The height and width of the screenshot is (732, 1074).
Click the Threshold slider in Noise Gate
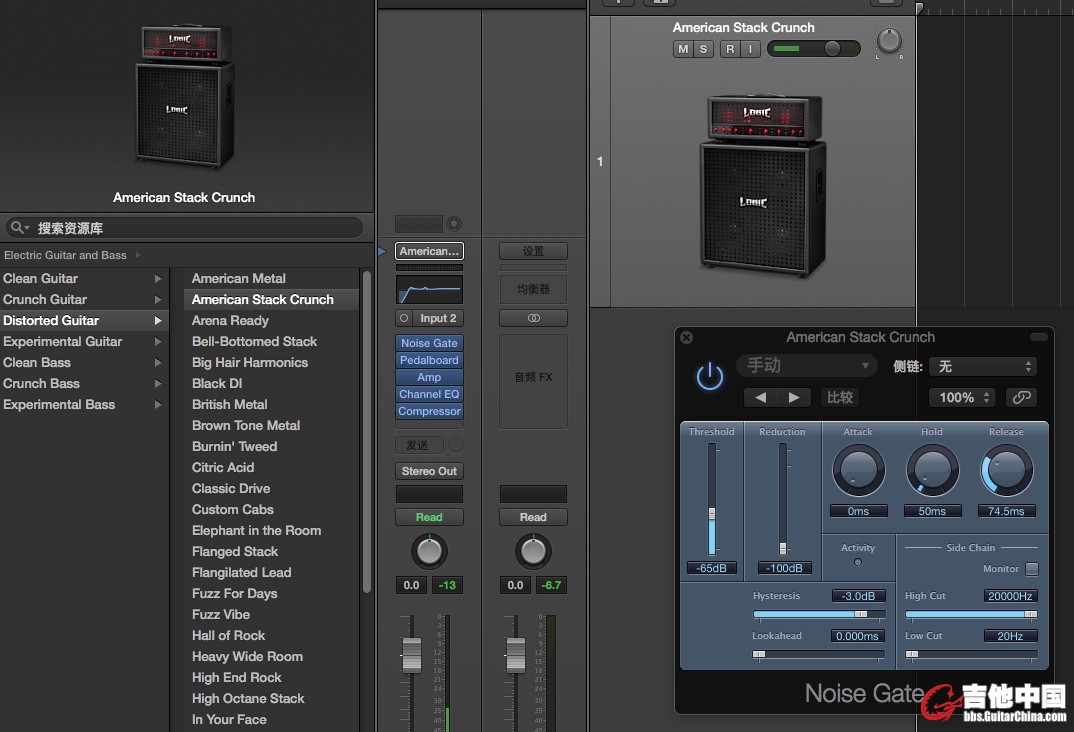[712, 498]
